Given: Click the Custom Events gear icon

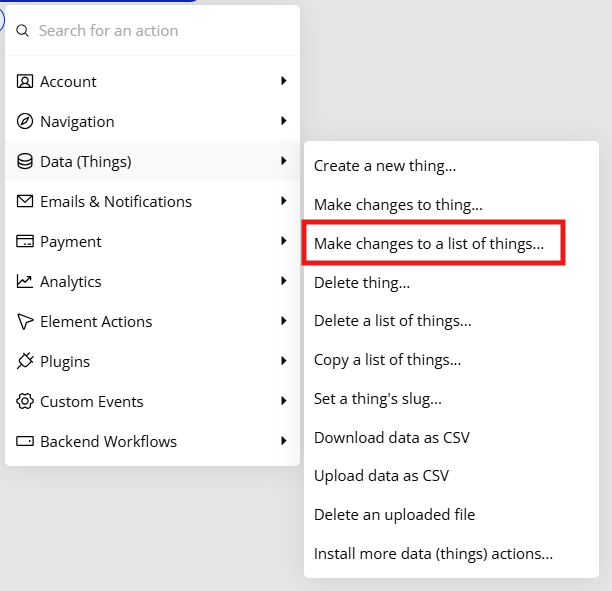Looking at the screenshot, I should coord(25,401).
